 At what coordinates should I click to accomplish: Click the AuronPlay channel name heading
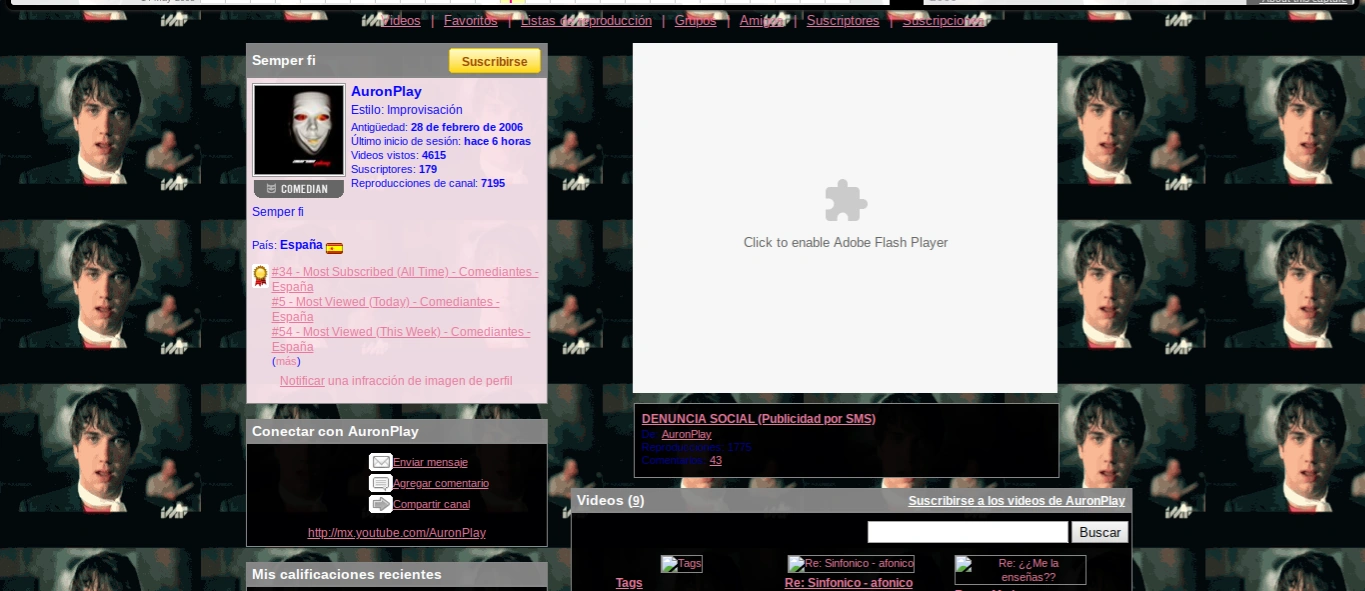pos(386,91)
